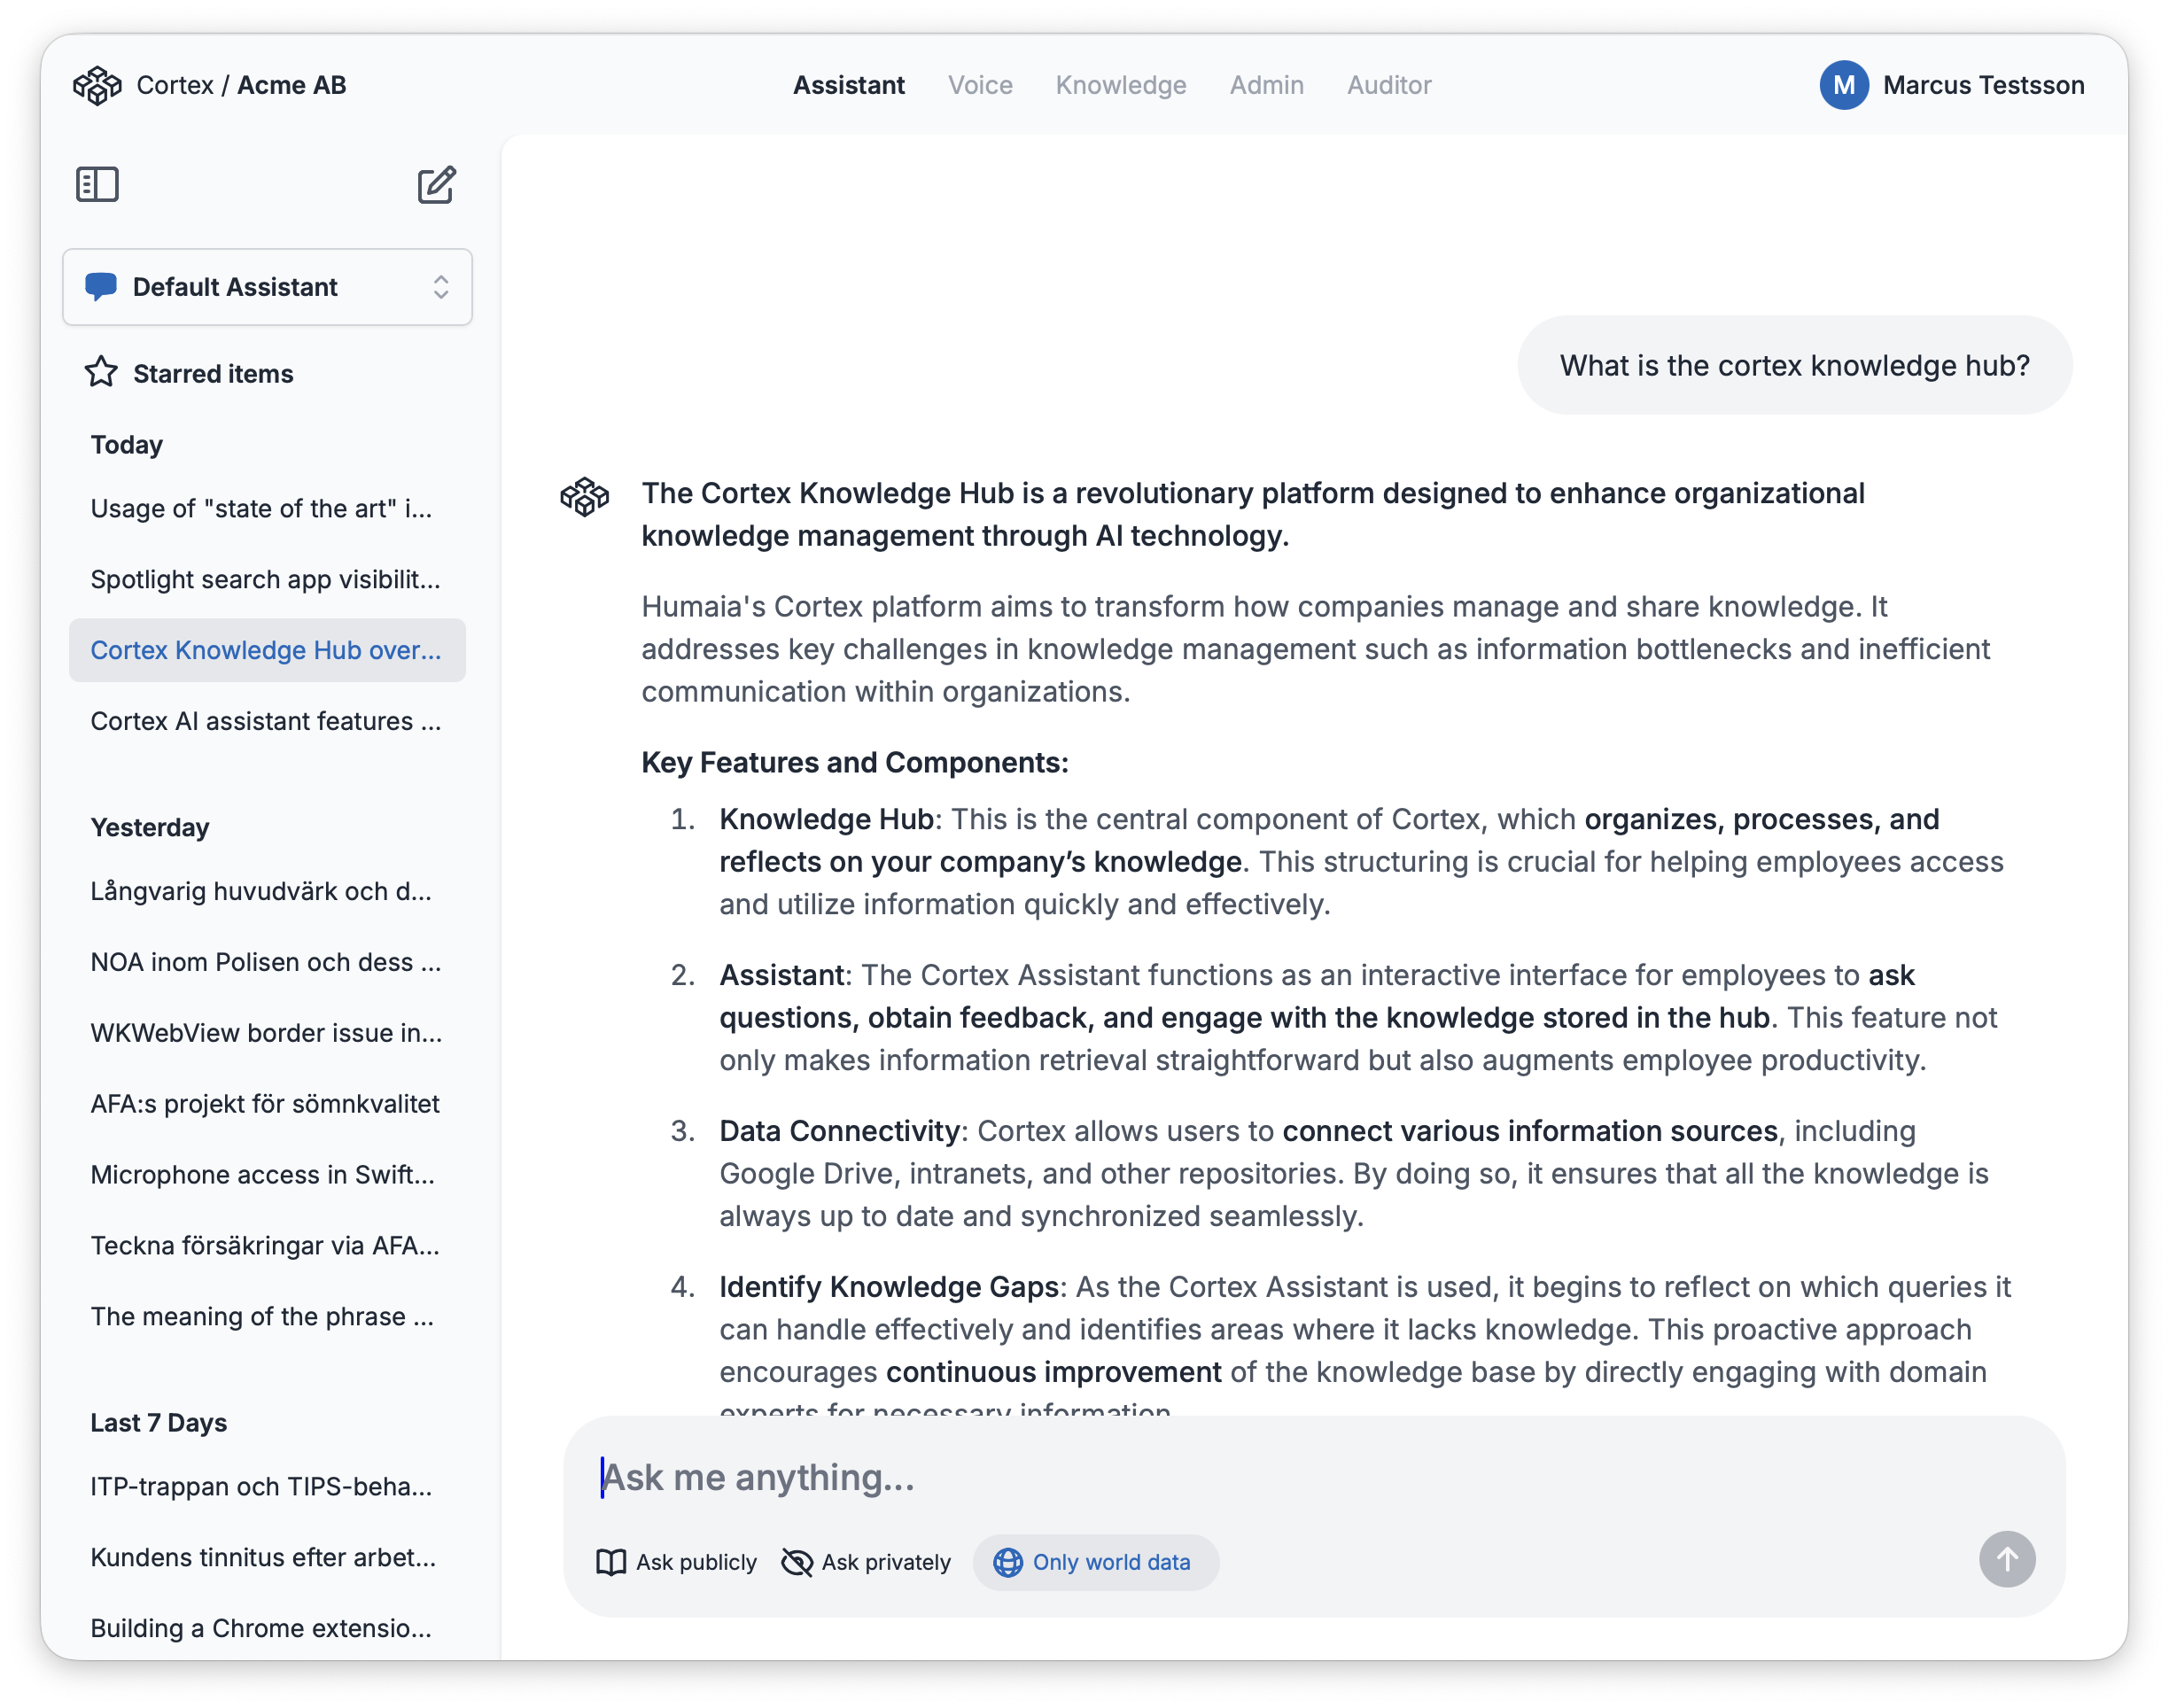Click the Marcus Testsson user name
Viewport: 2169px width, 1708px height.
(1983, 85)
